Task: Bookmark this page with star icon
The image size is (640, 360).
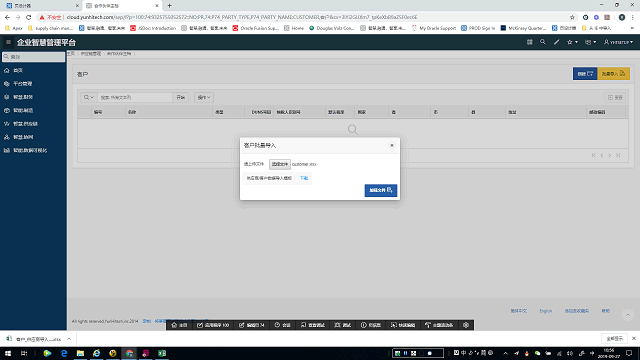Action: [572, 17]
